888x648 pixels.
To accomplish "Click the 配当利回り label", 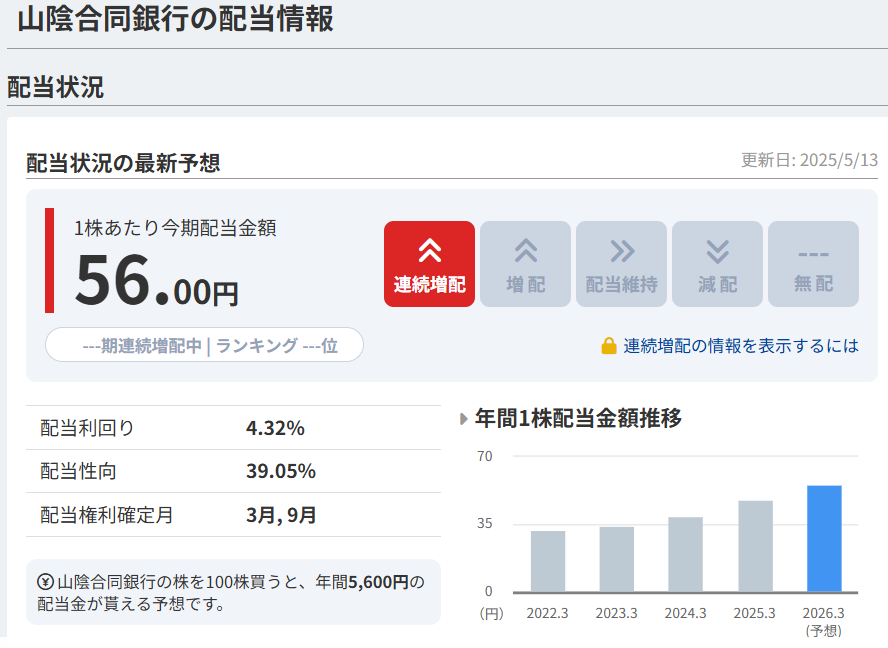I will (x=87, y=428).
